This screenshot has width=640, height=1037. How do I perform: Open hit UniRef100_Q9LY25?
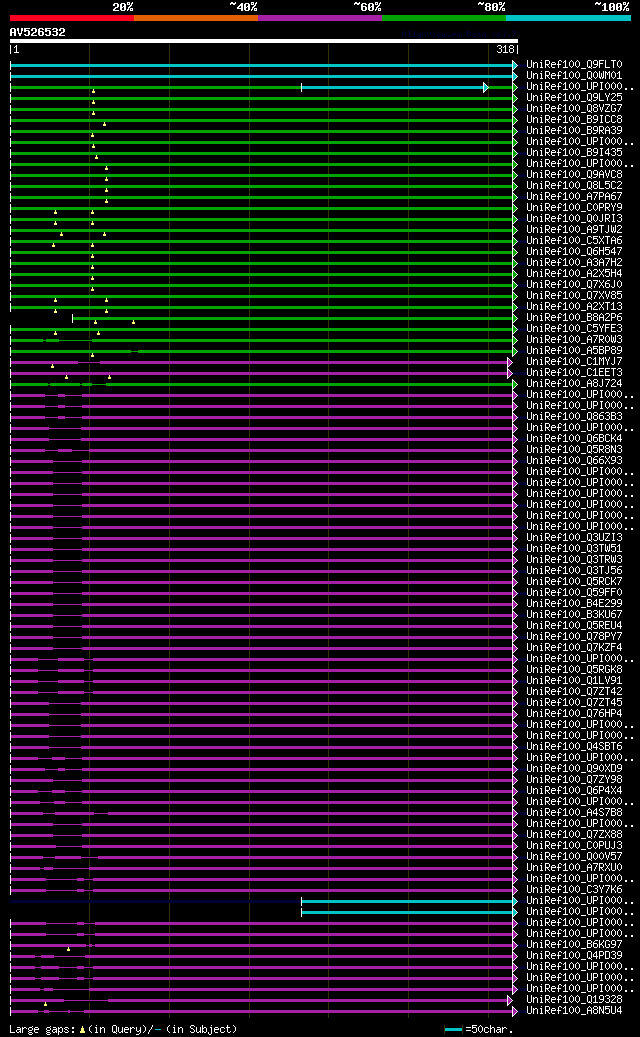[x=574, y=98]
